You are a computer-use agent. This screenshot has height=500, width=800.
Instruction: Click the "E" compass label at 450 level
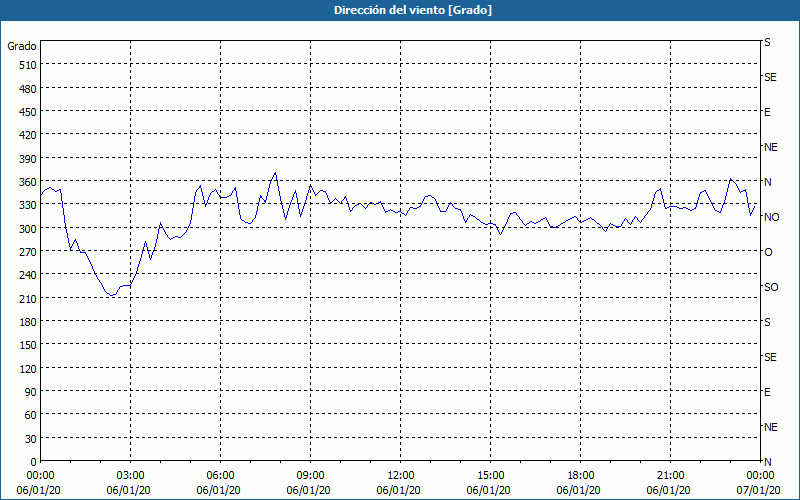[767, 112]
